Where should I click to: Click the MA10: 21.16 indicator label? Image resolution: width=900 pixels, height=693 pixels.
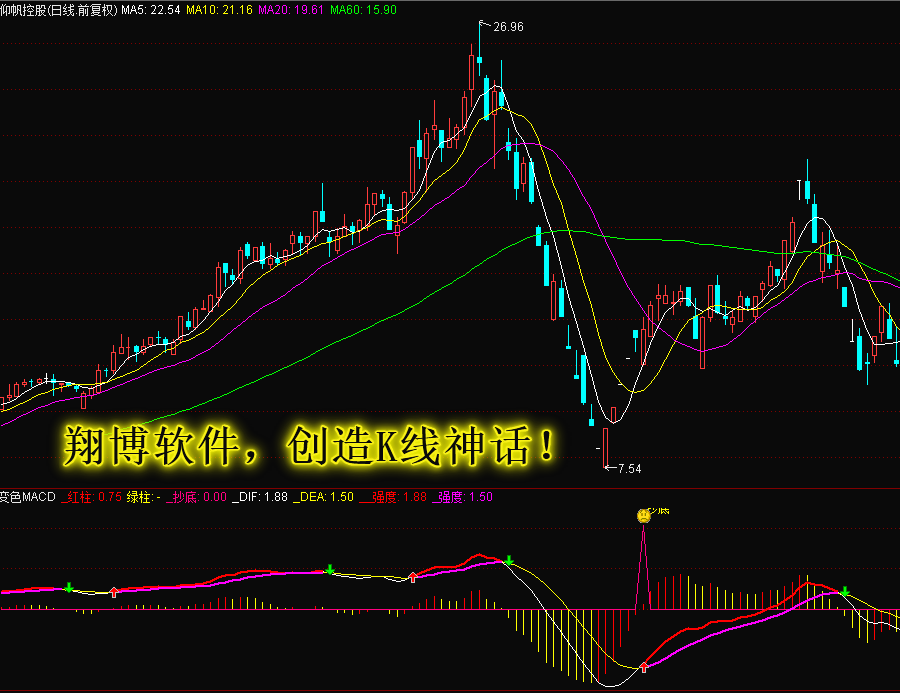point(219,10)
